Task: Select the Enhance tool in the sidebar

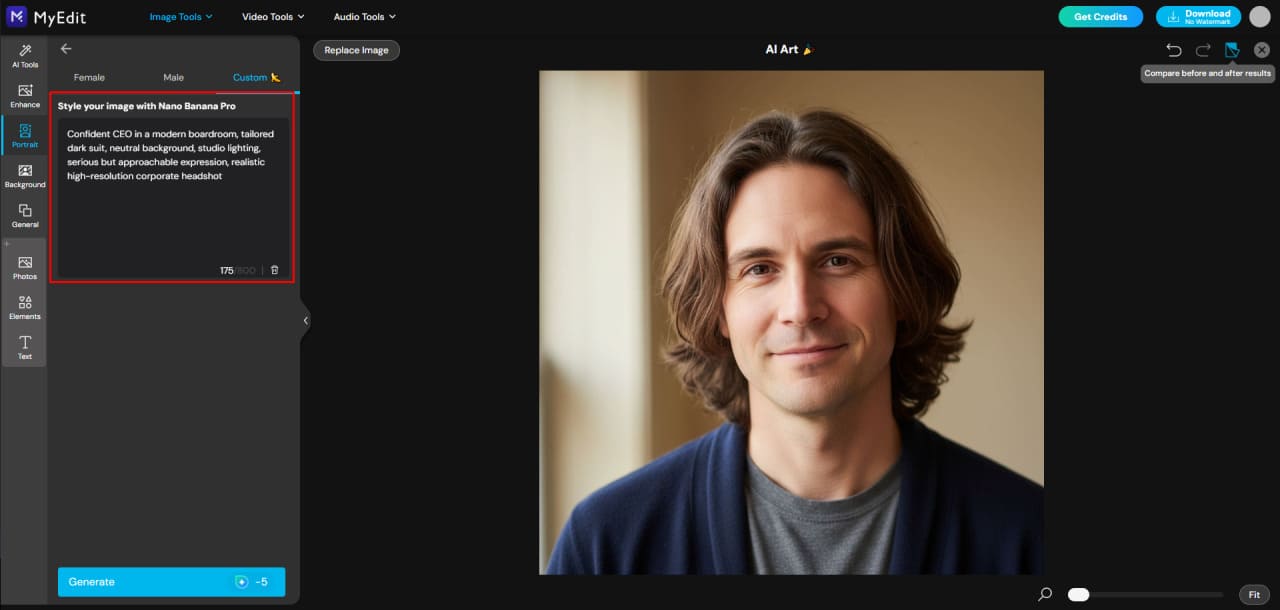Action: [x=24, y=97]
